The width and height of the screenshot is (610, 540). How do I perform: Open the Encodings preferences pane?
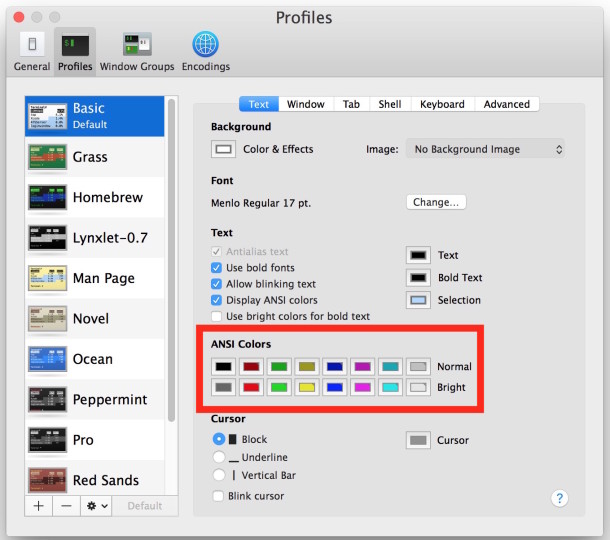[x=205, y=51]
